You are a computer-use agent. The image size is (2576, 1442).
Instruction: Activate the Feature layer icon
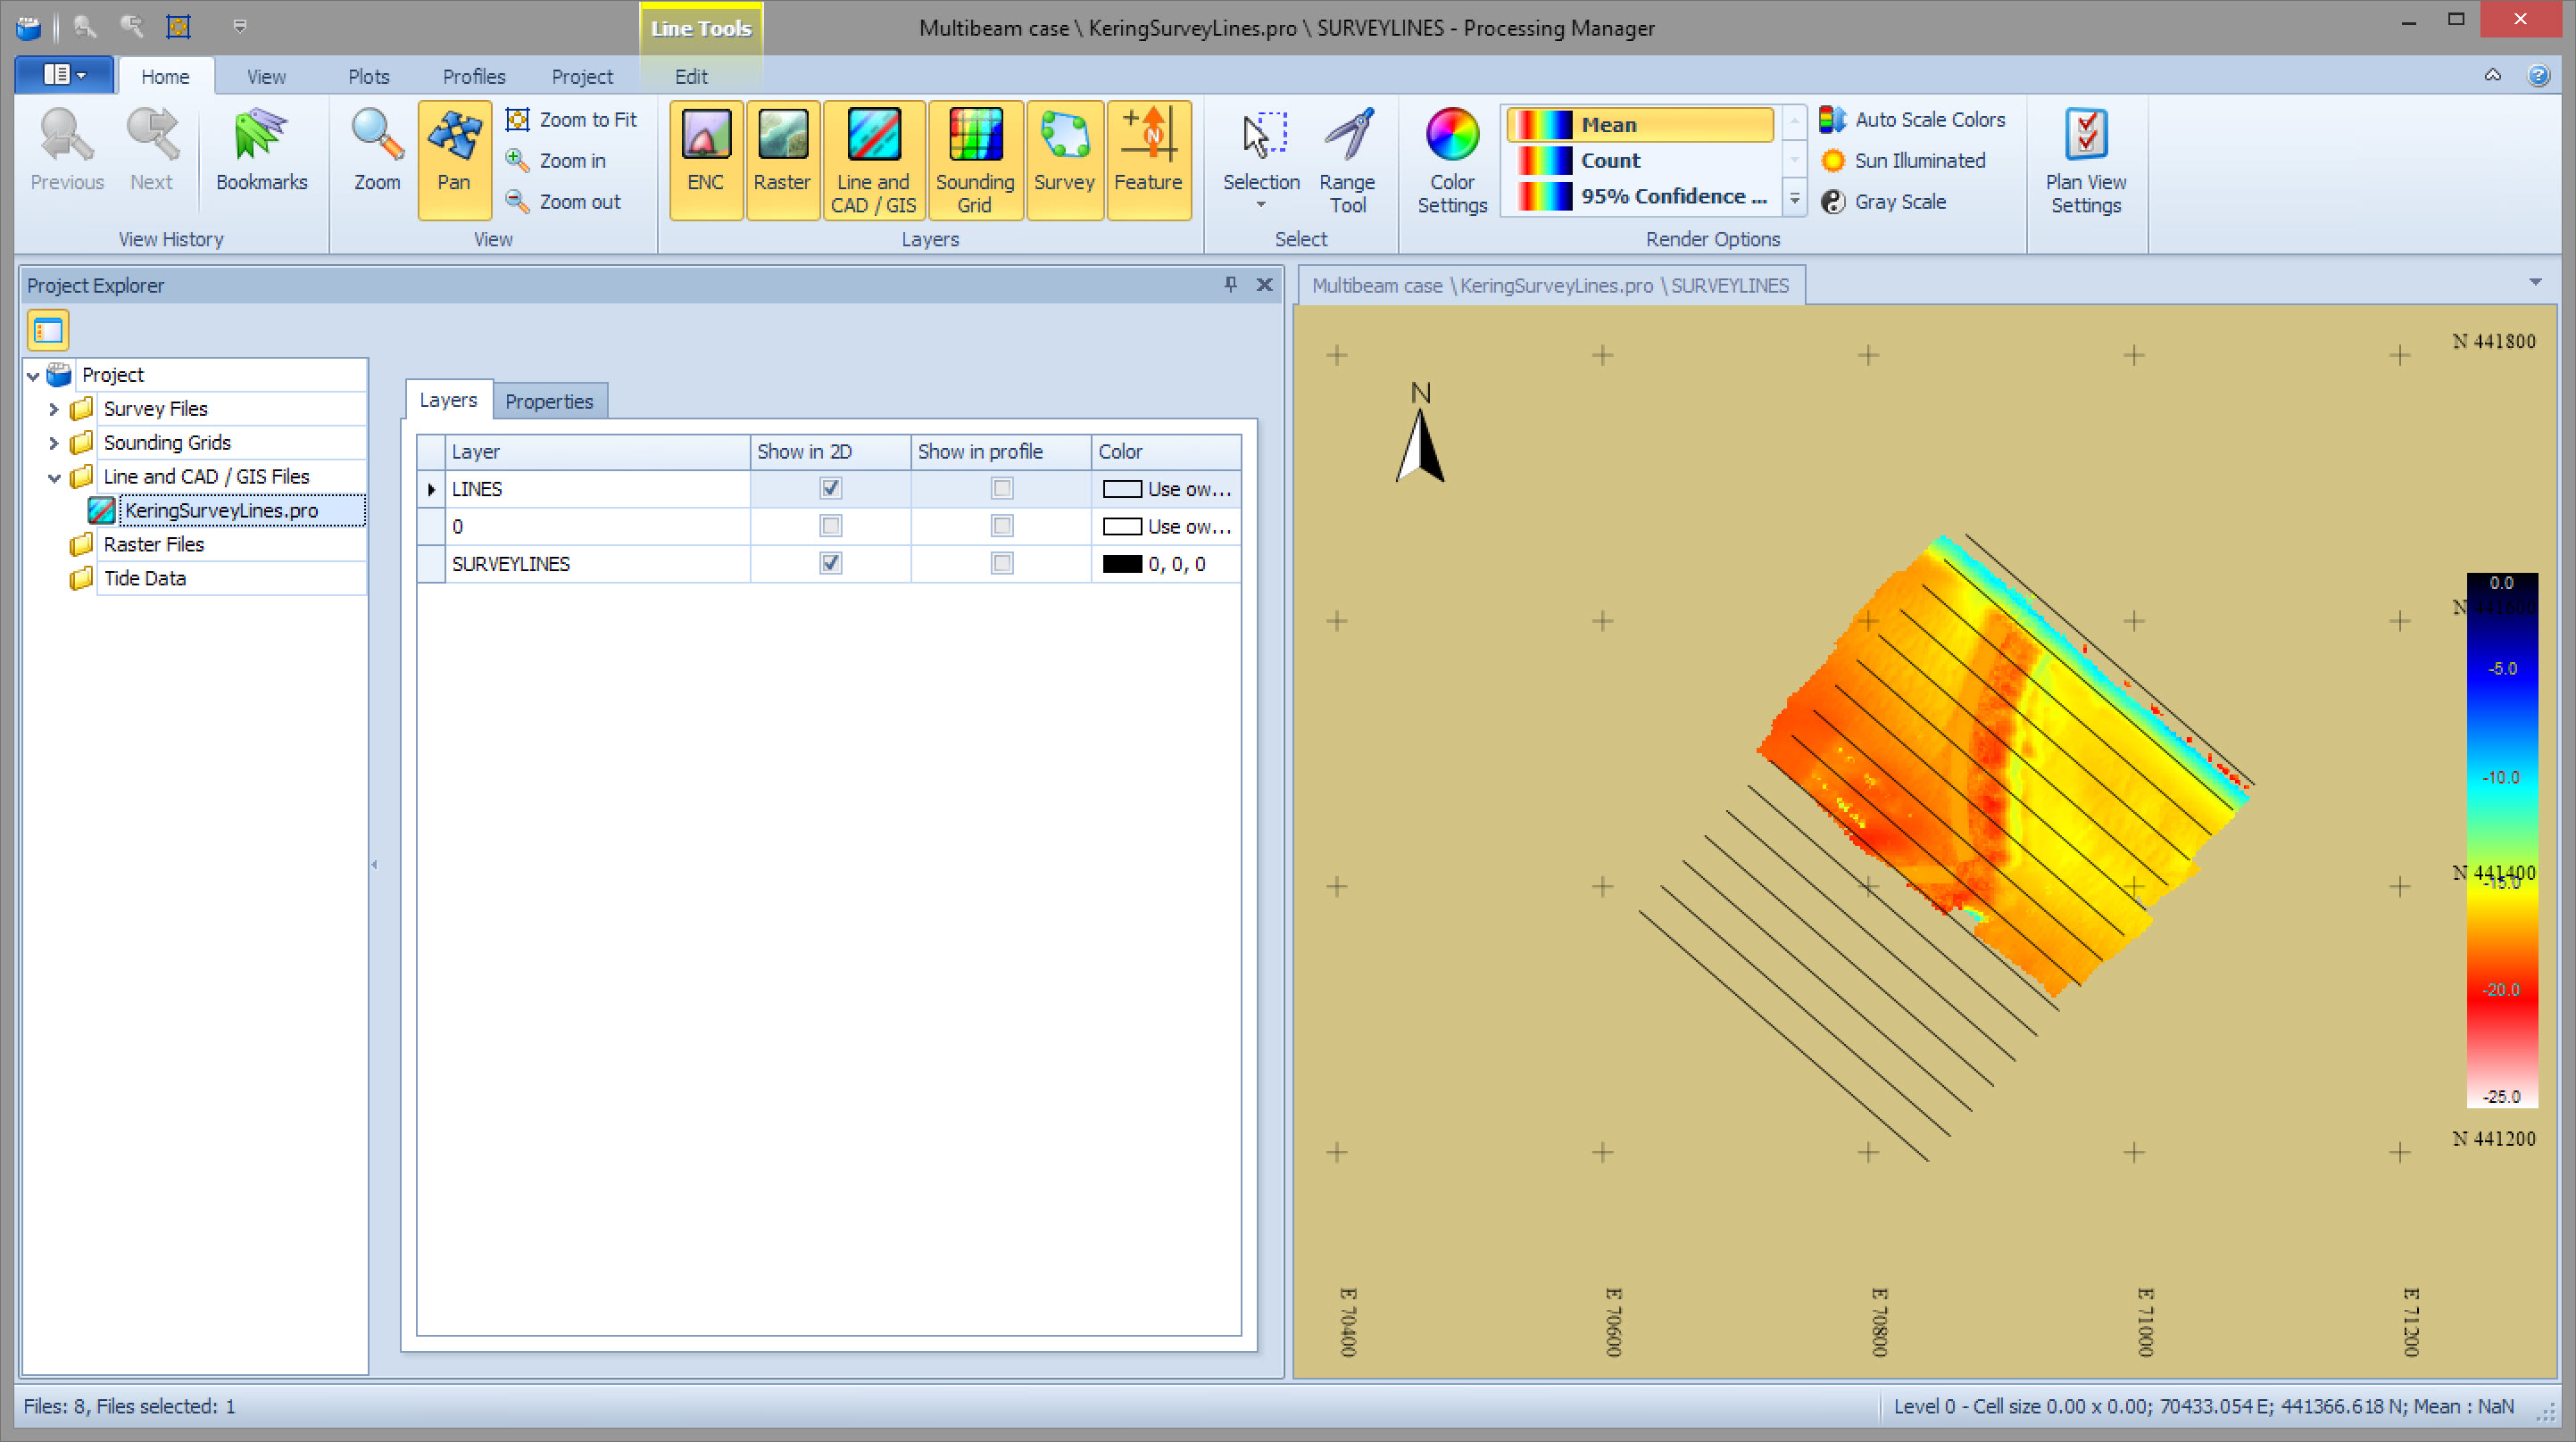pyautogui.click(x=1147, y=157)
